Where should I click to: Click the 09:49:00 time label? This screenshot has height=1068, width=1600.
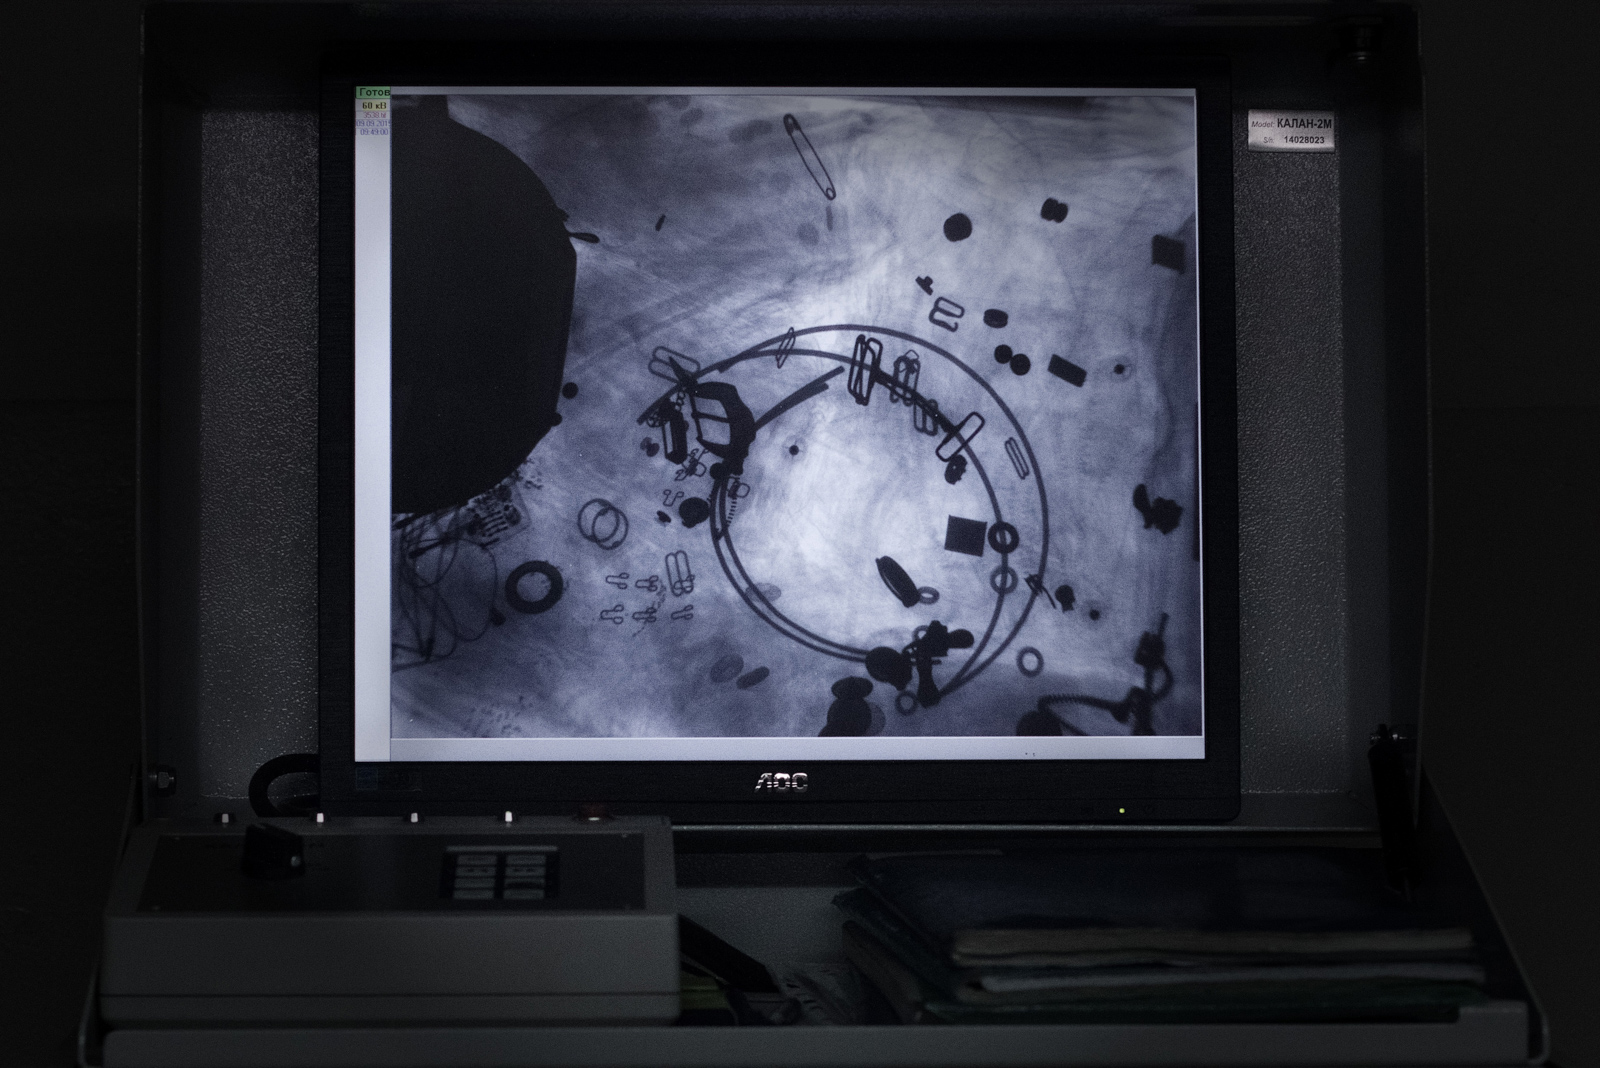click(374, 132)
